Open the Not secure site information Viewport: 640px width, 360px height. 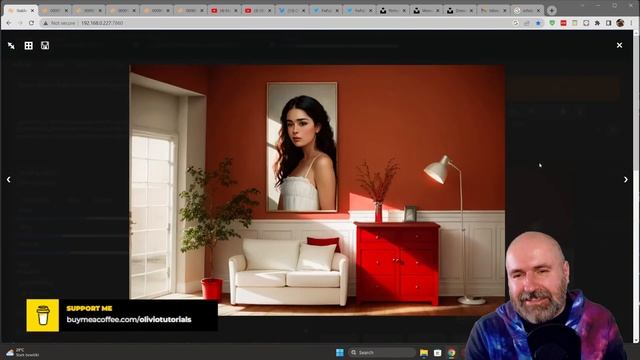pyautogui.click(x=59, y=23)
